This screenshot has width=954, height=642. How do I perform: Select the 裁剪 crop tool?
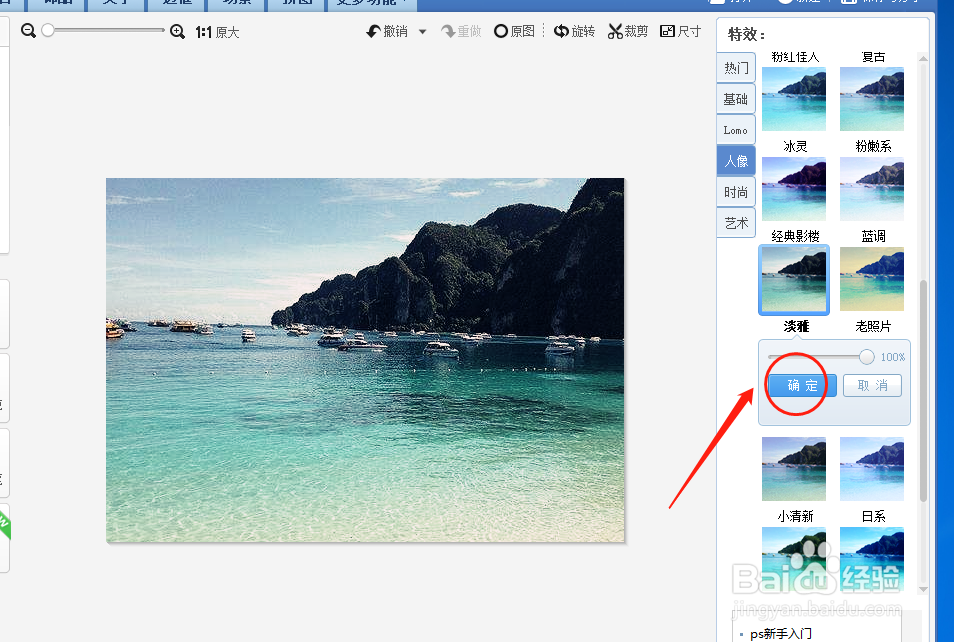click(628, 31)
